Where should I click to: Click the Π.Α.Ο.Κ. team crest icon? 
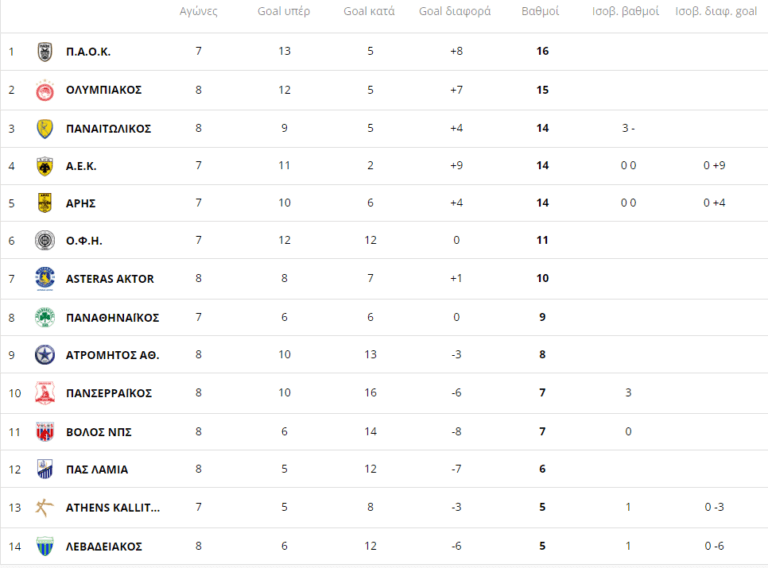tap(44, 51)
